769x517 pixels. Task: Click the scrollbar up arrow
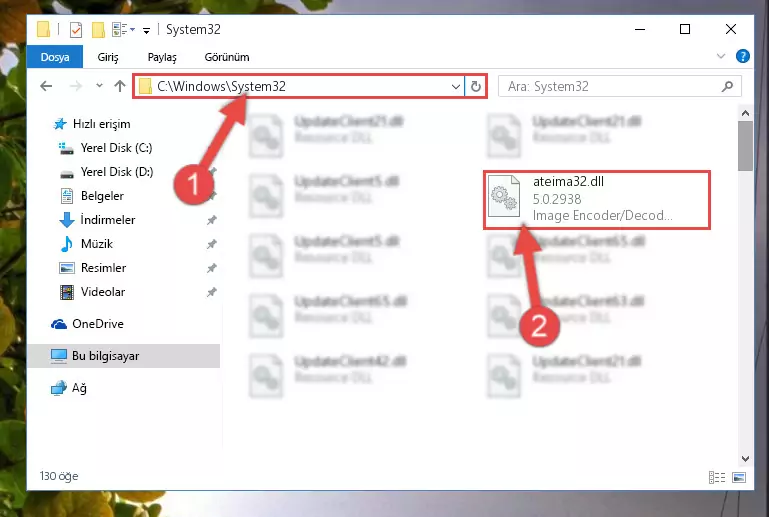[745, 113]
